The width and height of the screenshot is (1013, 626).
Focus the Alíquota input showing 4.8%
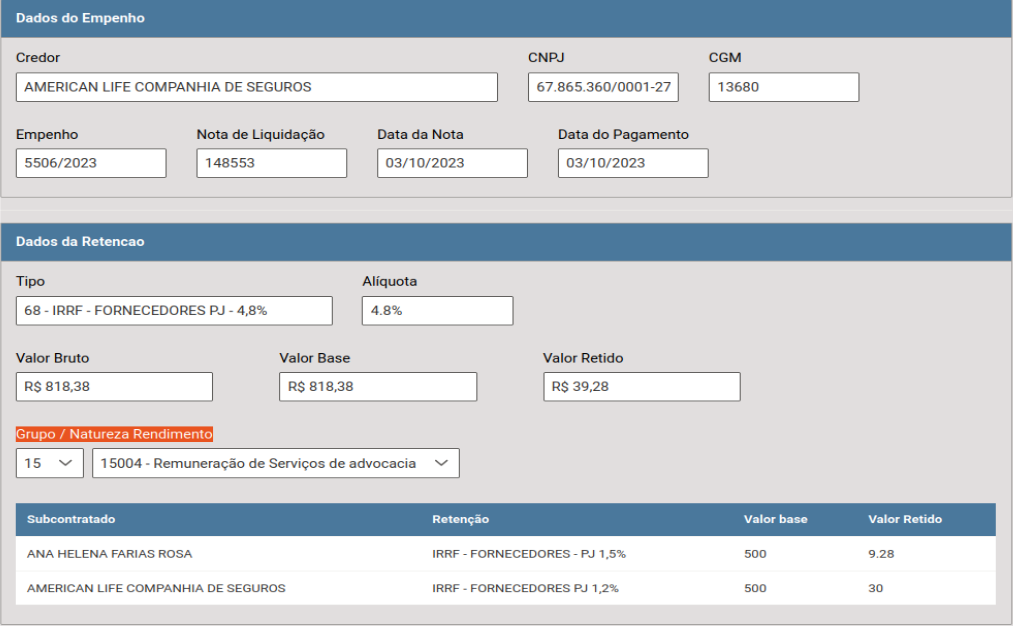click(x=437, y=311)
